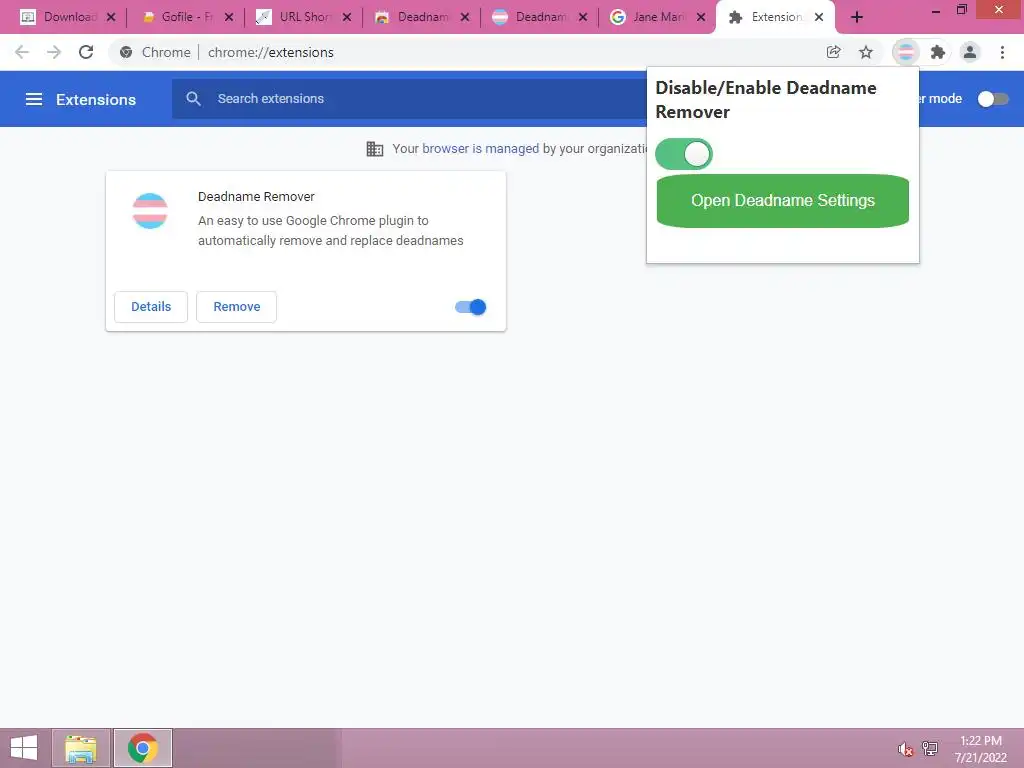
Task: Click the Open Deadname Settings button
Action: [782, 200]
